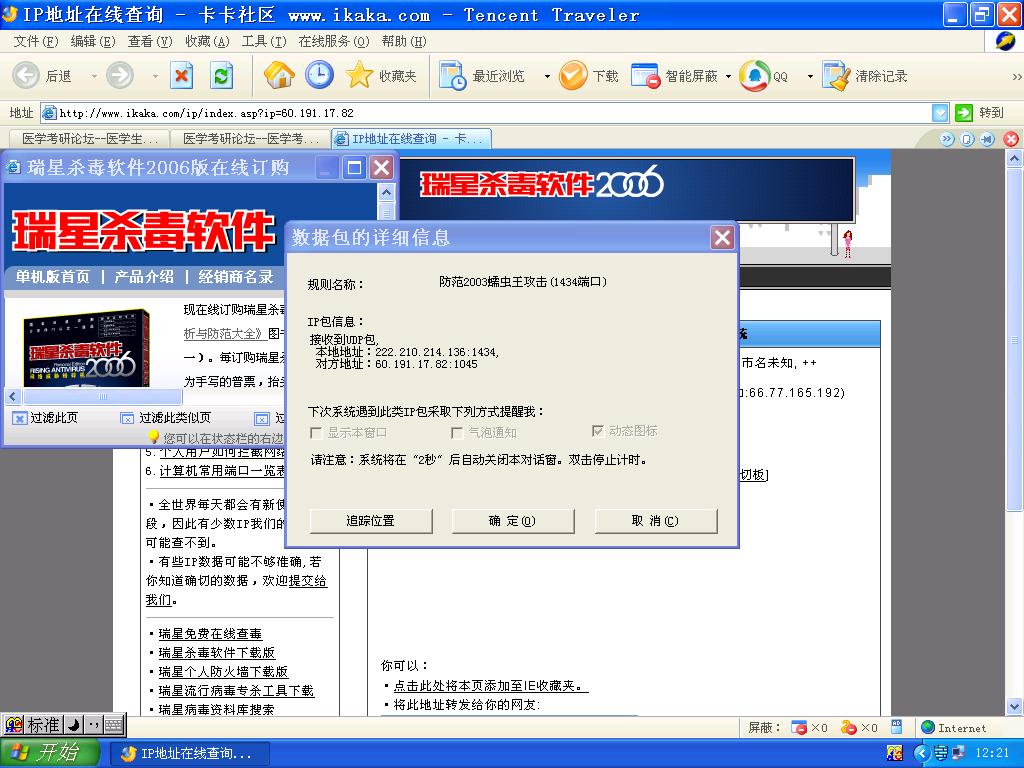Screen dimensions: 1024x768
Task: Click 过滤此类似页 in popup
Action: 166,418
